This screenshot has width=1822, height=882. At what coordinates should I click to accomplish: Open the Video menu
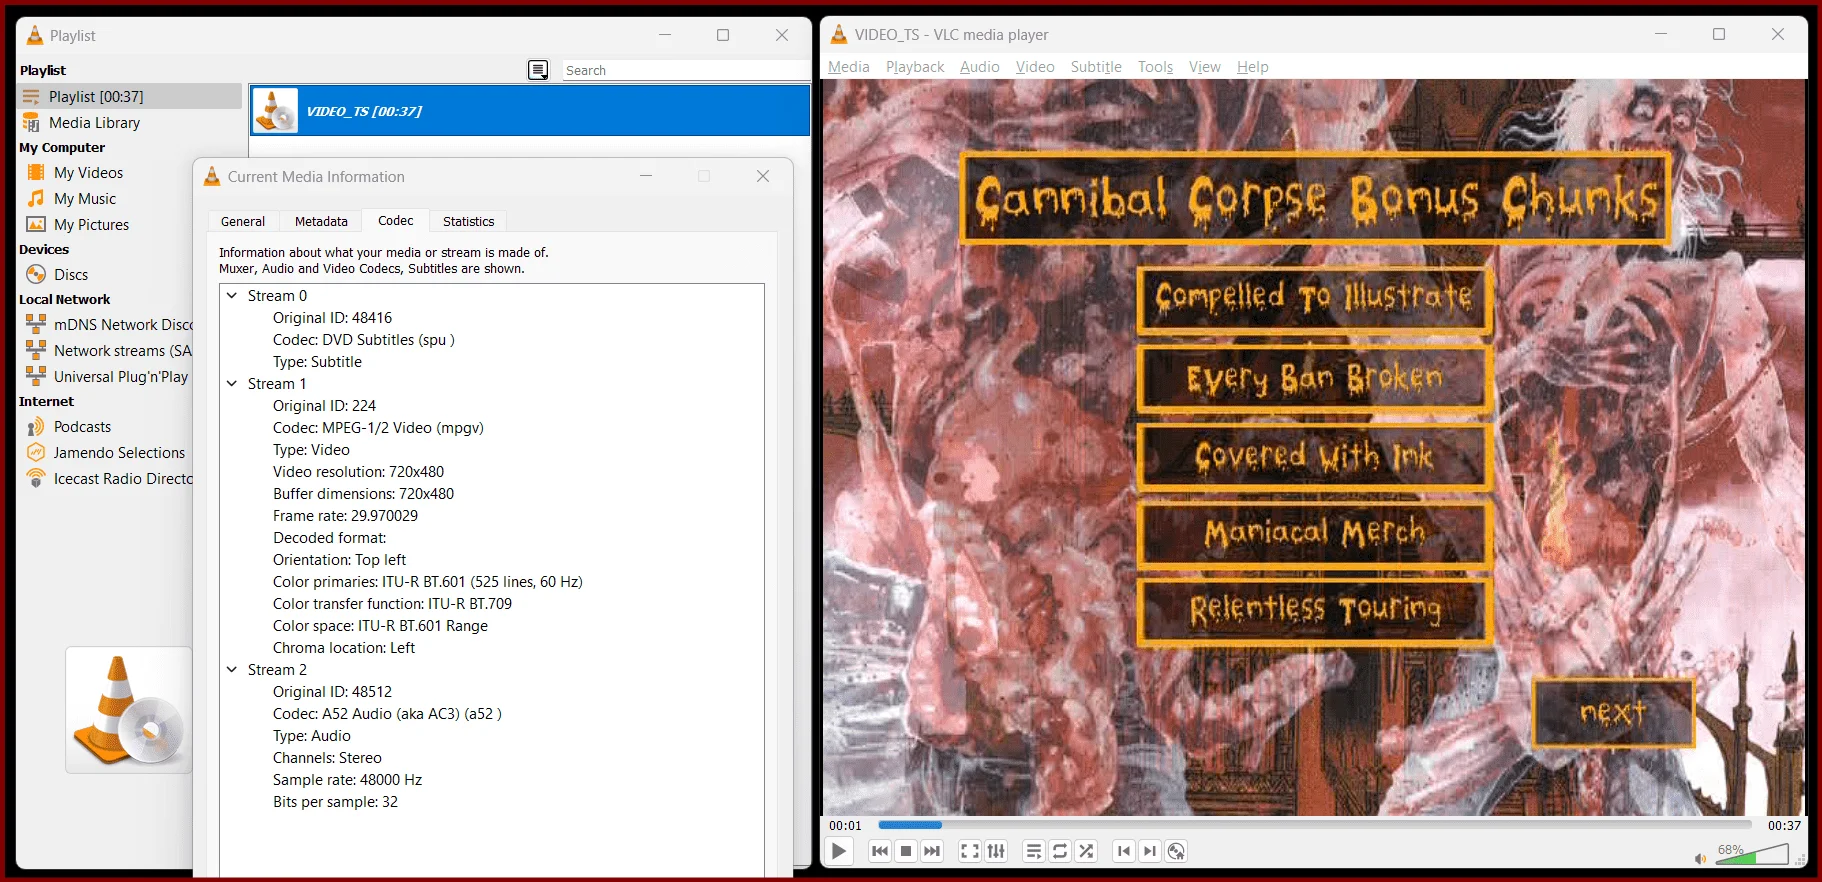click(1035, 67)
